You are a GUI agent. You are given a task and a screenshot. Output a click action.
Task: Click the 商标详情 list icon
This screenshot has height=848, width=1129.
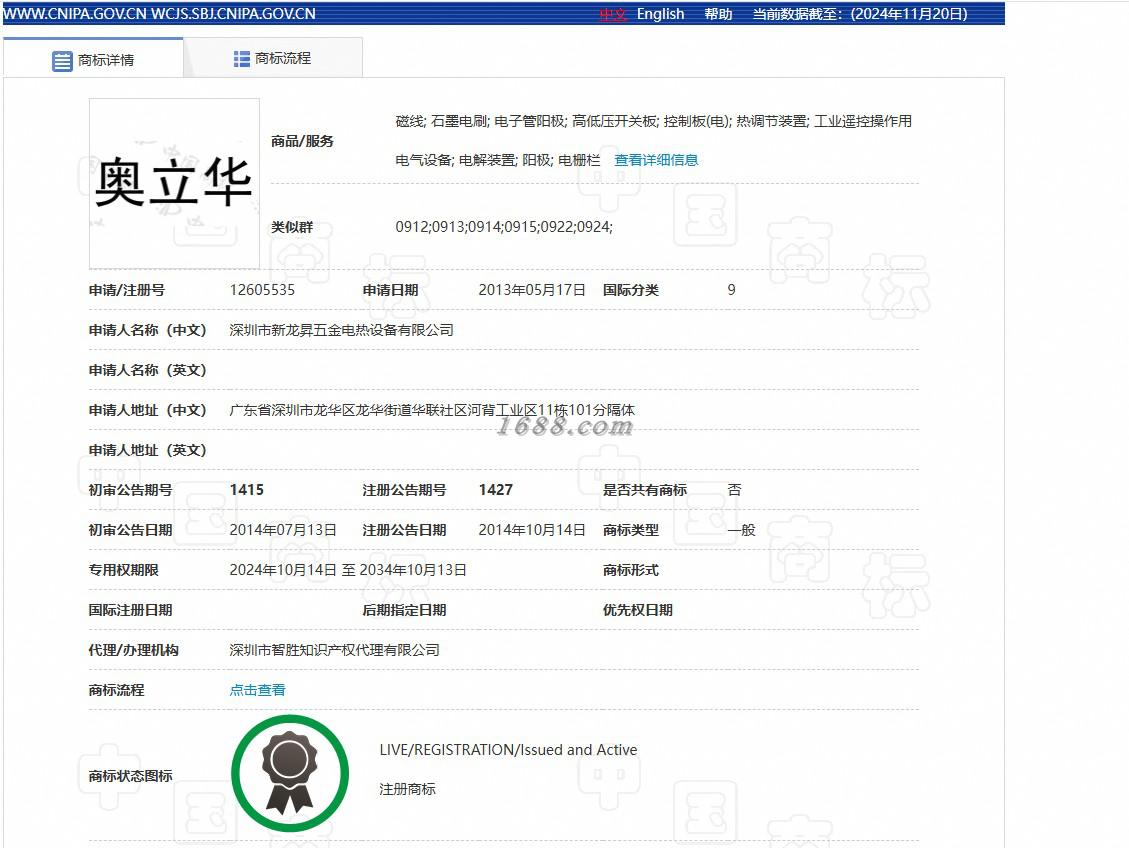pyautogui.click(x=63, y=60)
